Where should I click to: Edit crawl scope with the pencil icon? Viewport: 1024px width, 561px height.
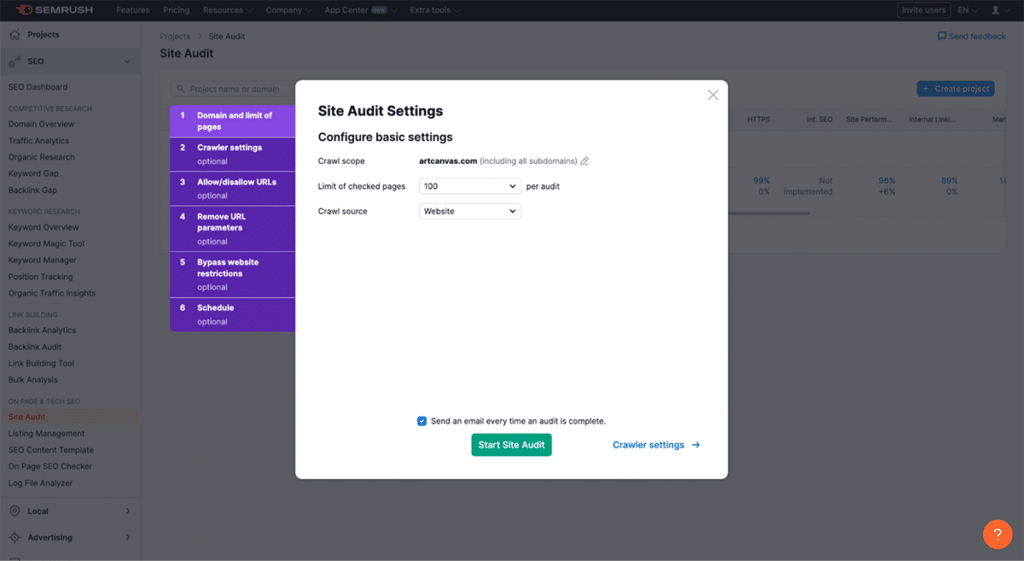click(x=584, y=161)
